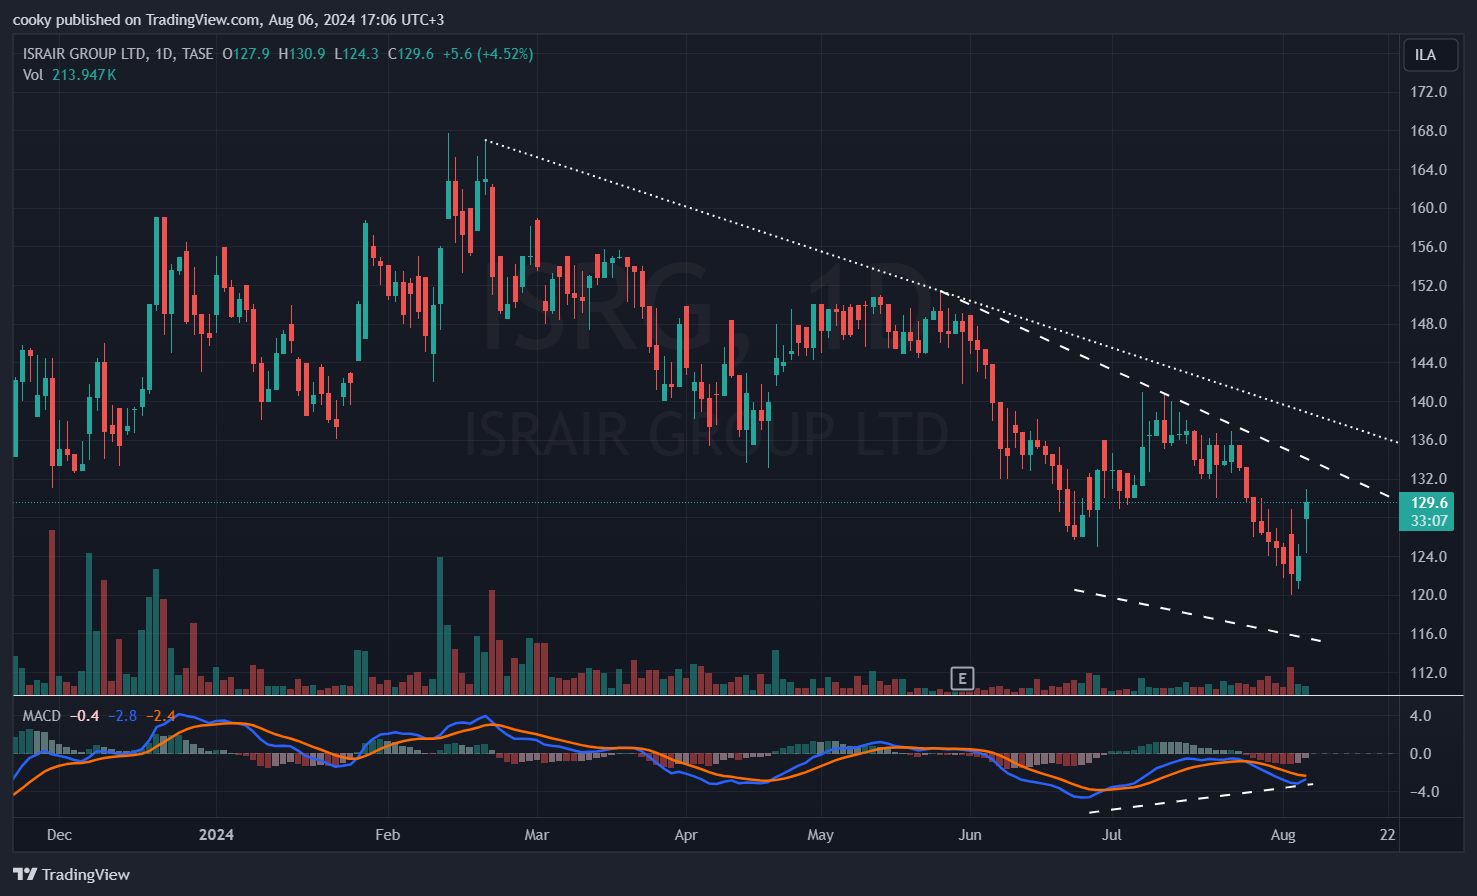Click the green 129.6 current price tag on the axis

pos(1429,503)
